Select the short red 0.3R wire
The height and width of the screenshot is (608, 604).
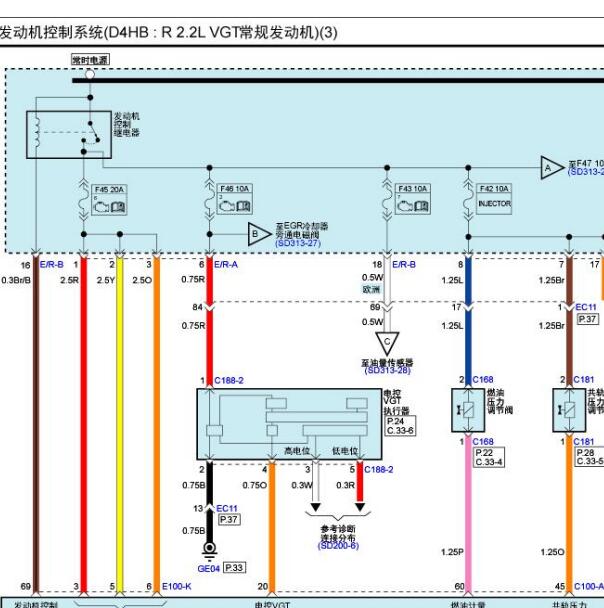[x=360, y=482]
